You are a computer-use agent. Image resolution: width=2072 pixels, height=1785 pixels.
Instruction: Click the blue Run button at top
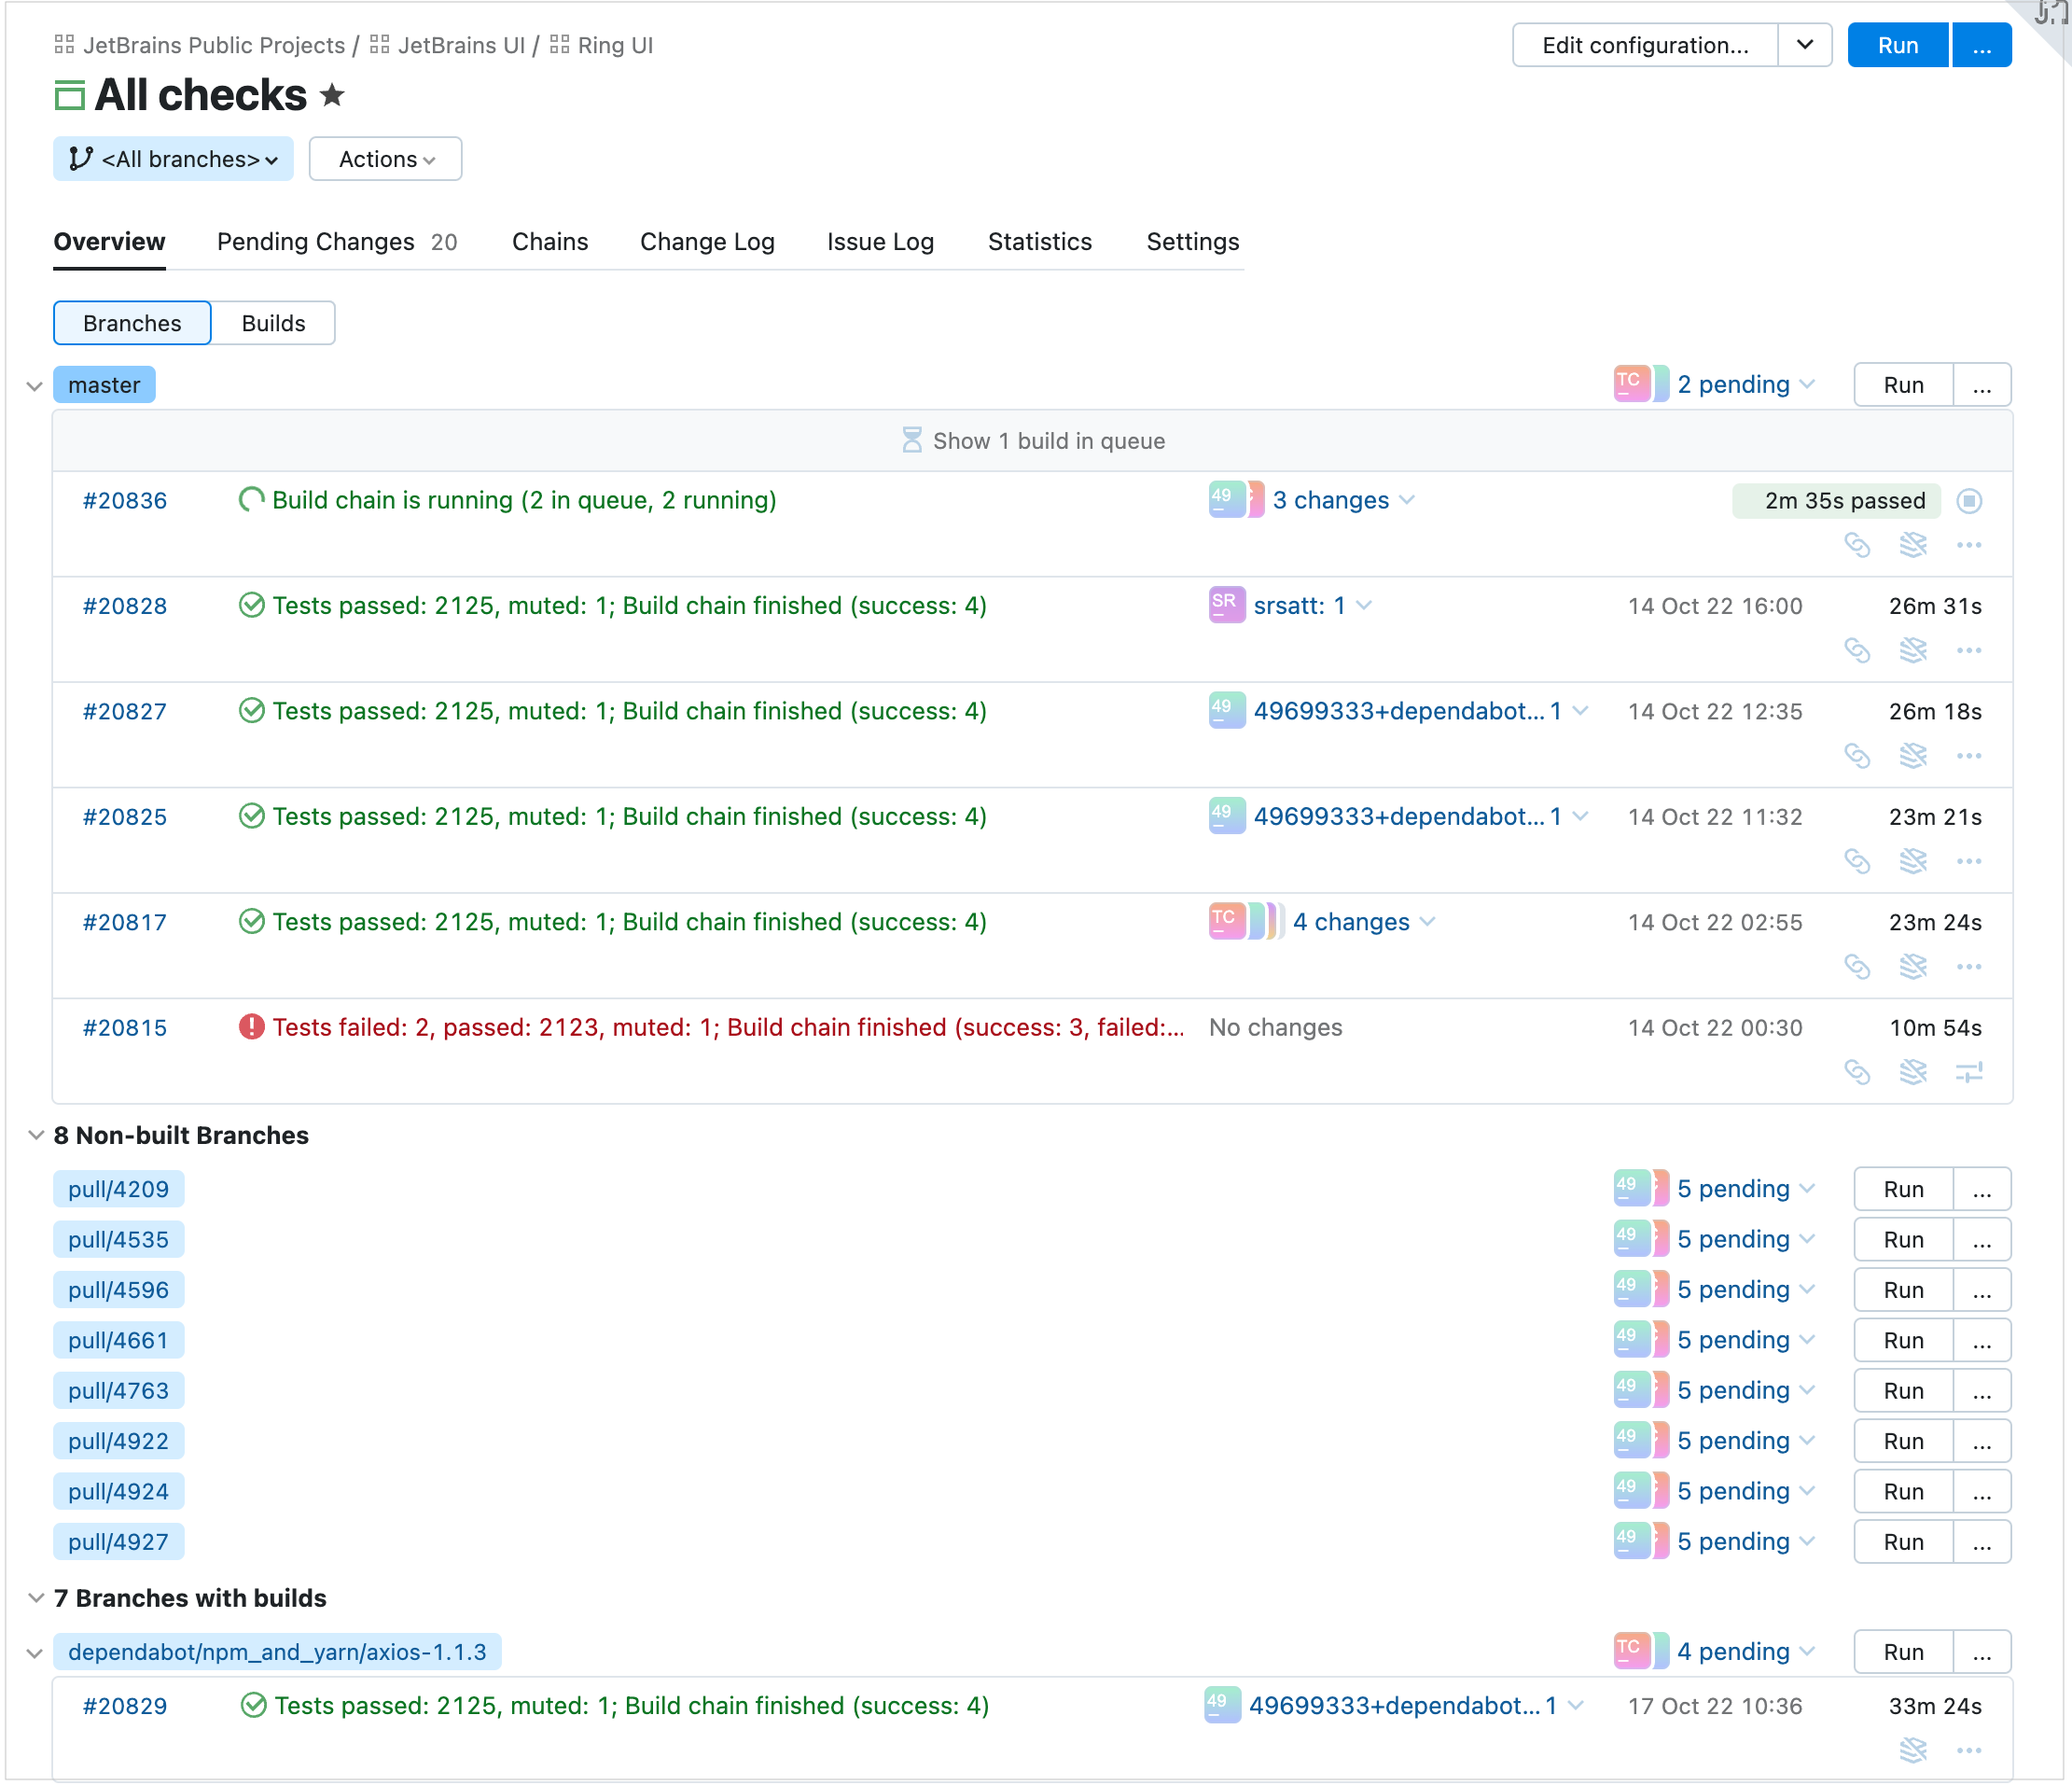pos(1896,45)
